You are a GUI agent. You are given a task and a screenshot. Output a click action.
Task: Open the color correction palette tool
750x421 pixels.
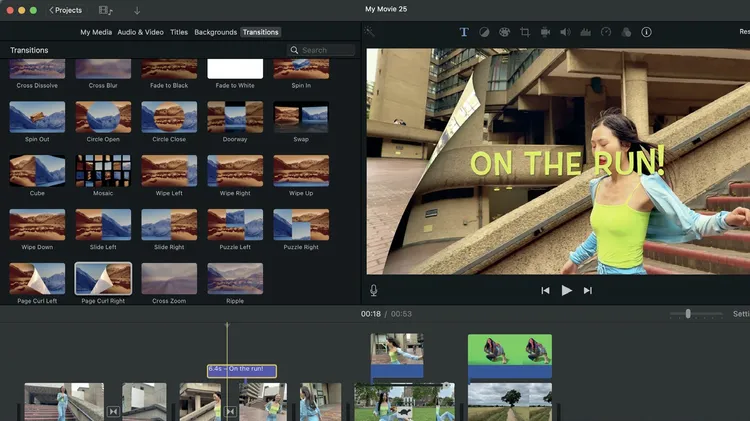coord(504,32)
